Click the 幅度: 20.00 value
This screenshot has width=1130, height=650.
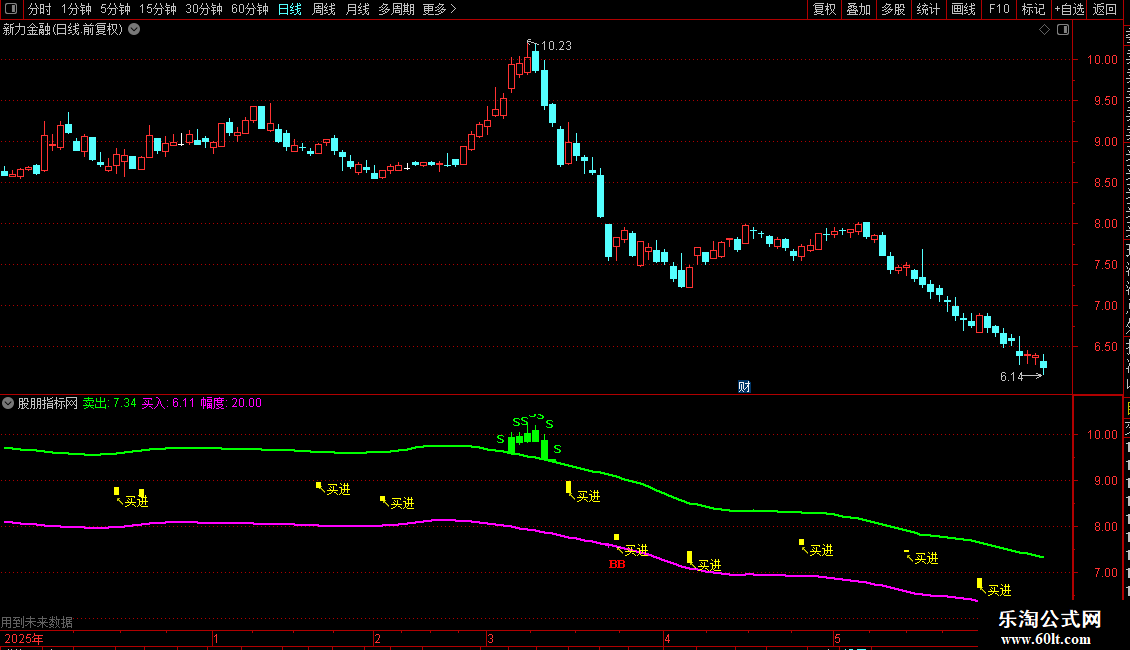(x=231, y=404)
